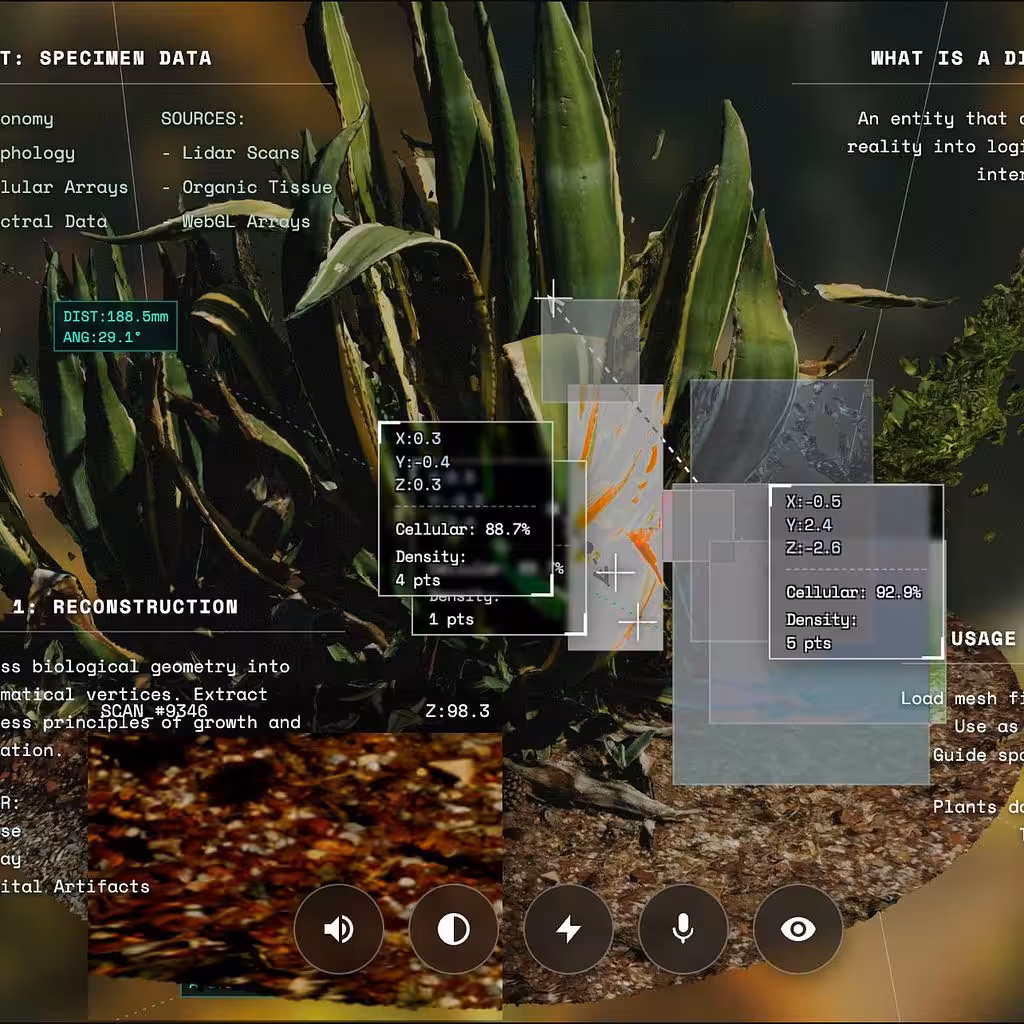Activate the lightning bolt button
Viewport: 1024px width, 1024px height.
pos(568,929)
